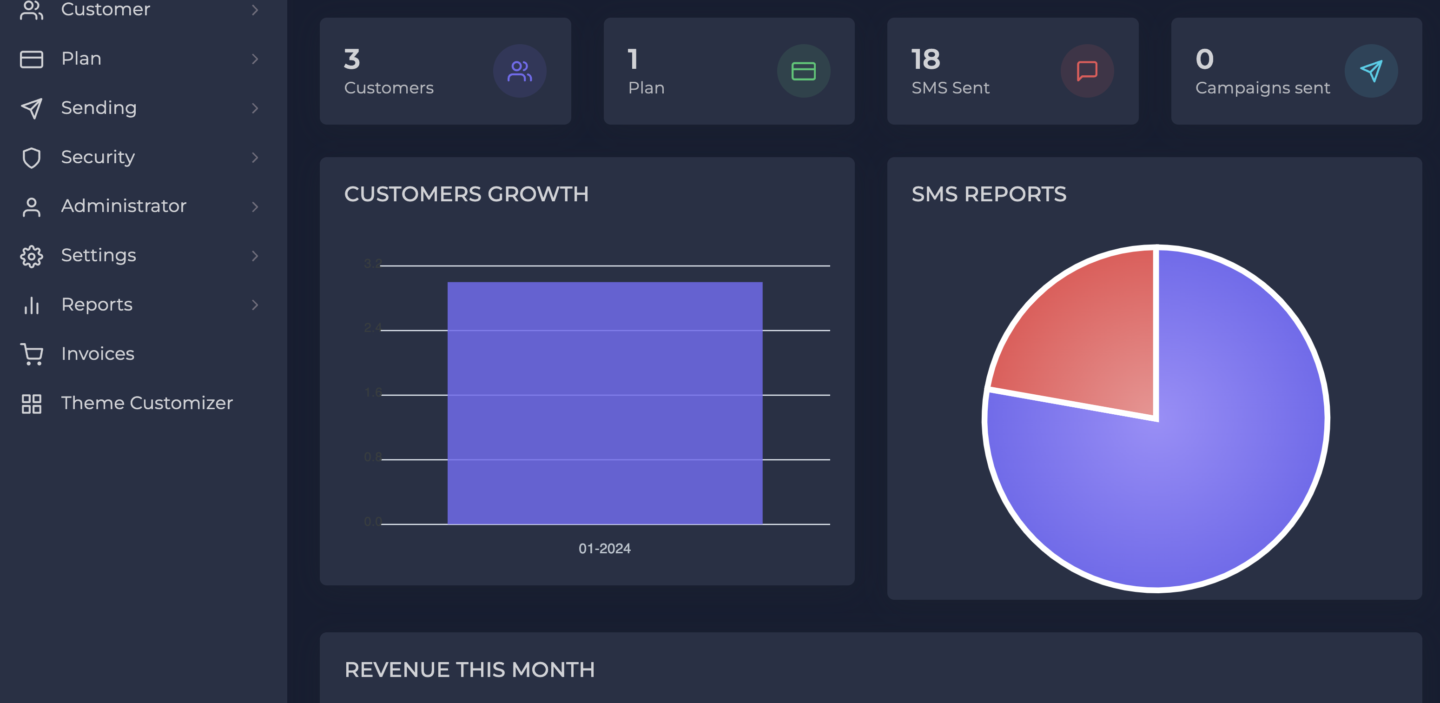Image resolution: width=1440 pixels, height=703 pixels.
Task: Click the 01-2024 axis label
Action: pos(605,549)
